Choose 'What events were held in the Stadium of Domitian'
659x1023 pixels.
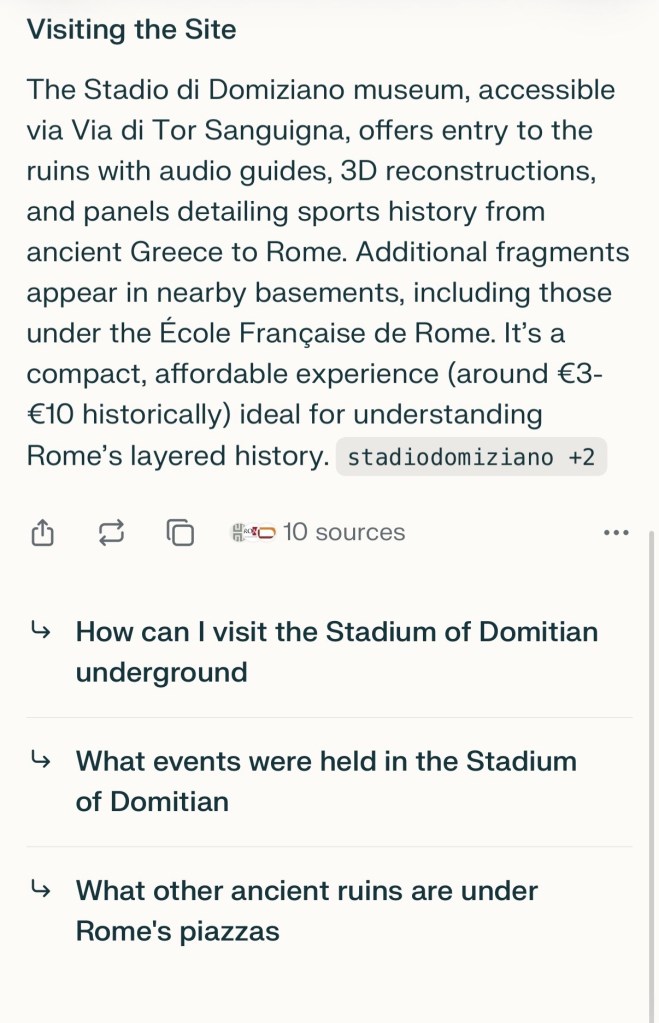click(x=326, y=781)
